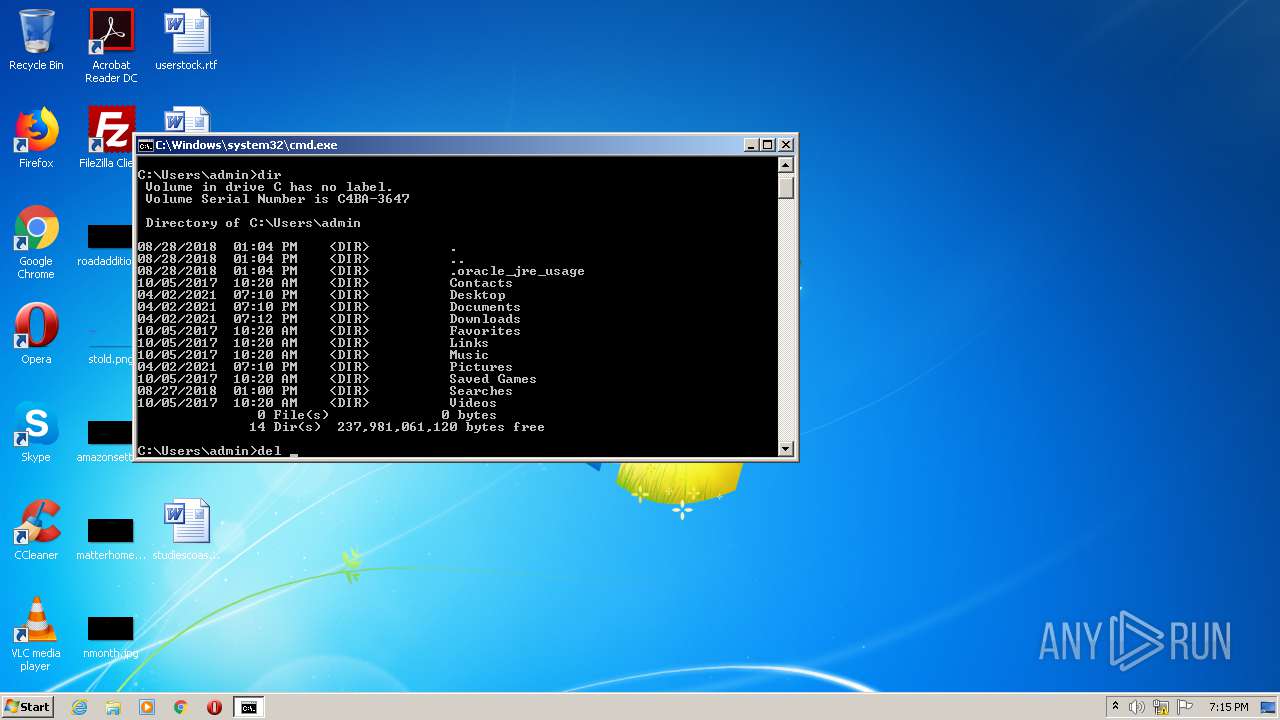Click the 'Music' directory entry

469,355
